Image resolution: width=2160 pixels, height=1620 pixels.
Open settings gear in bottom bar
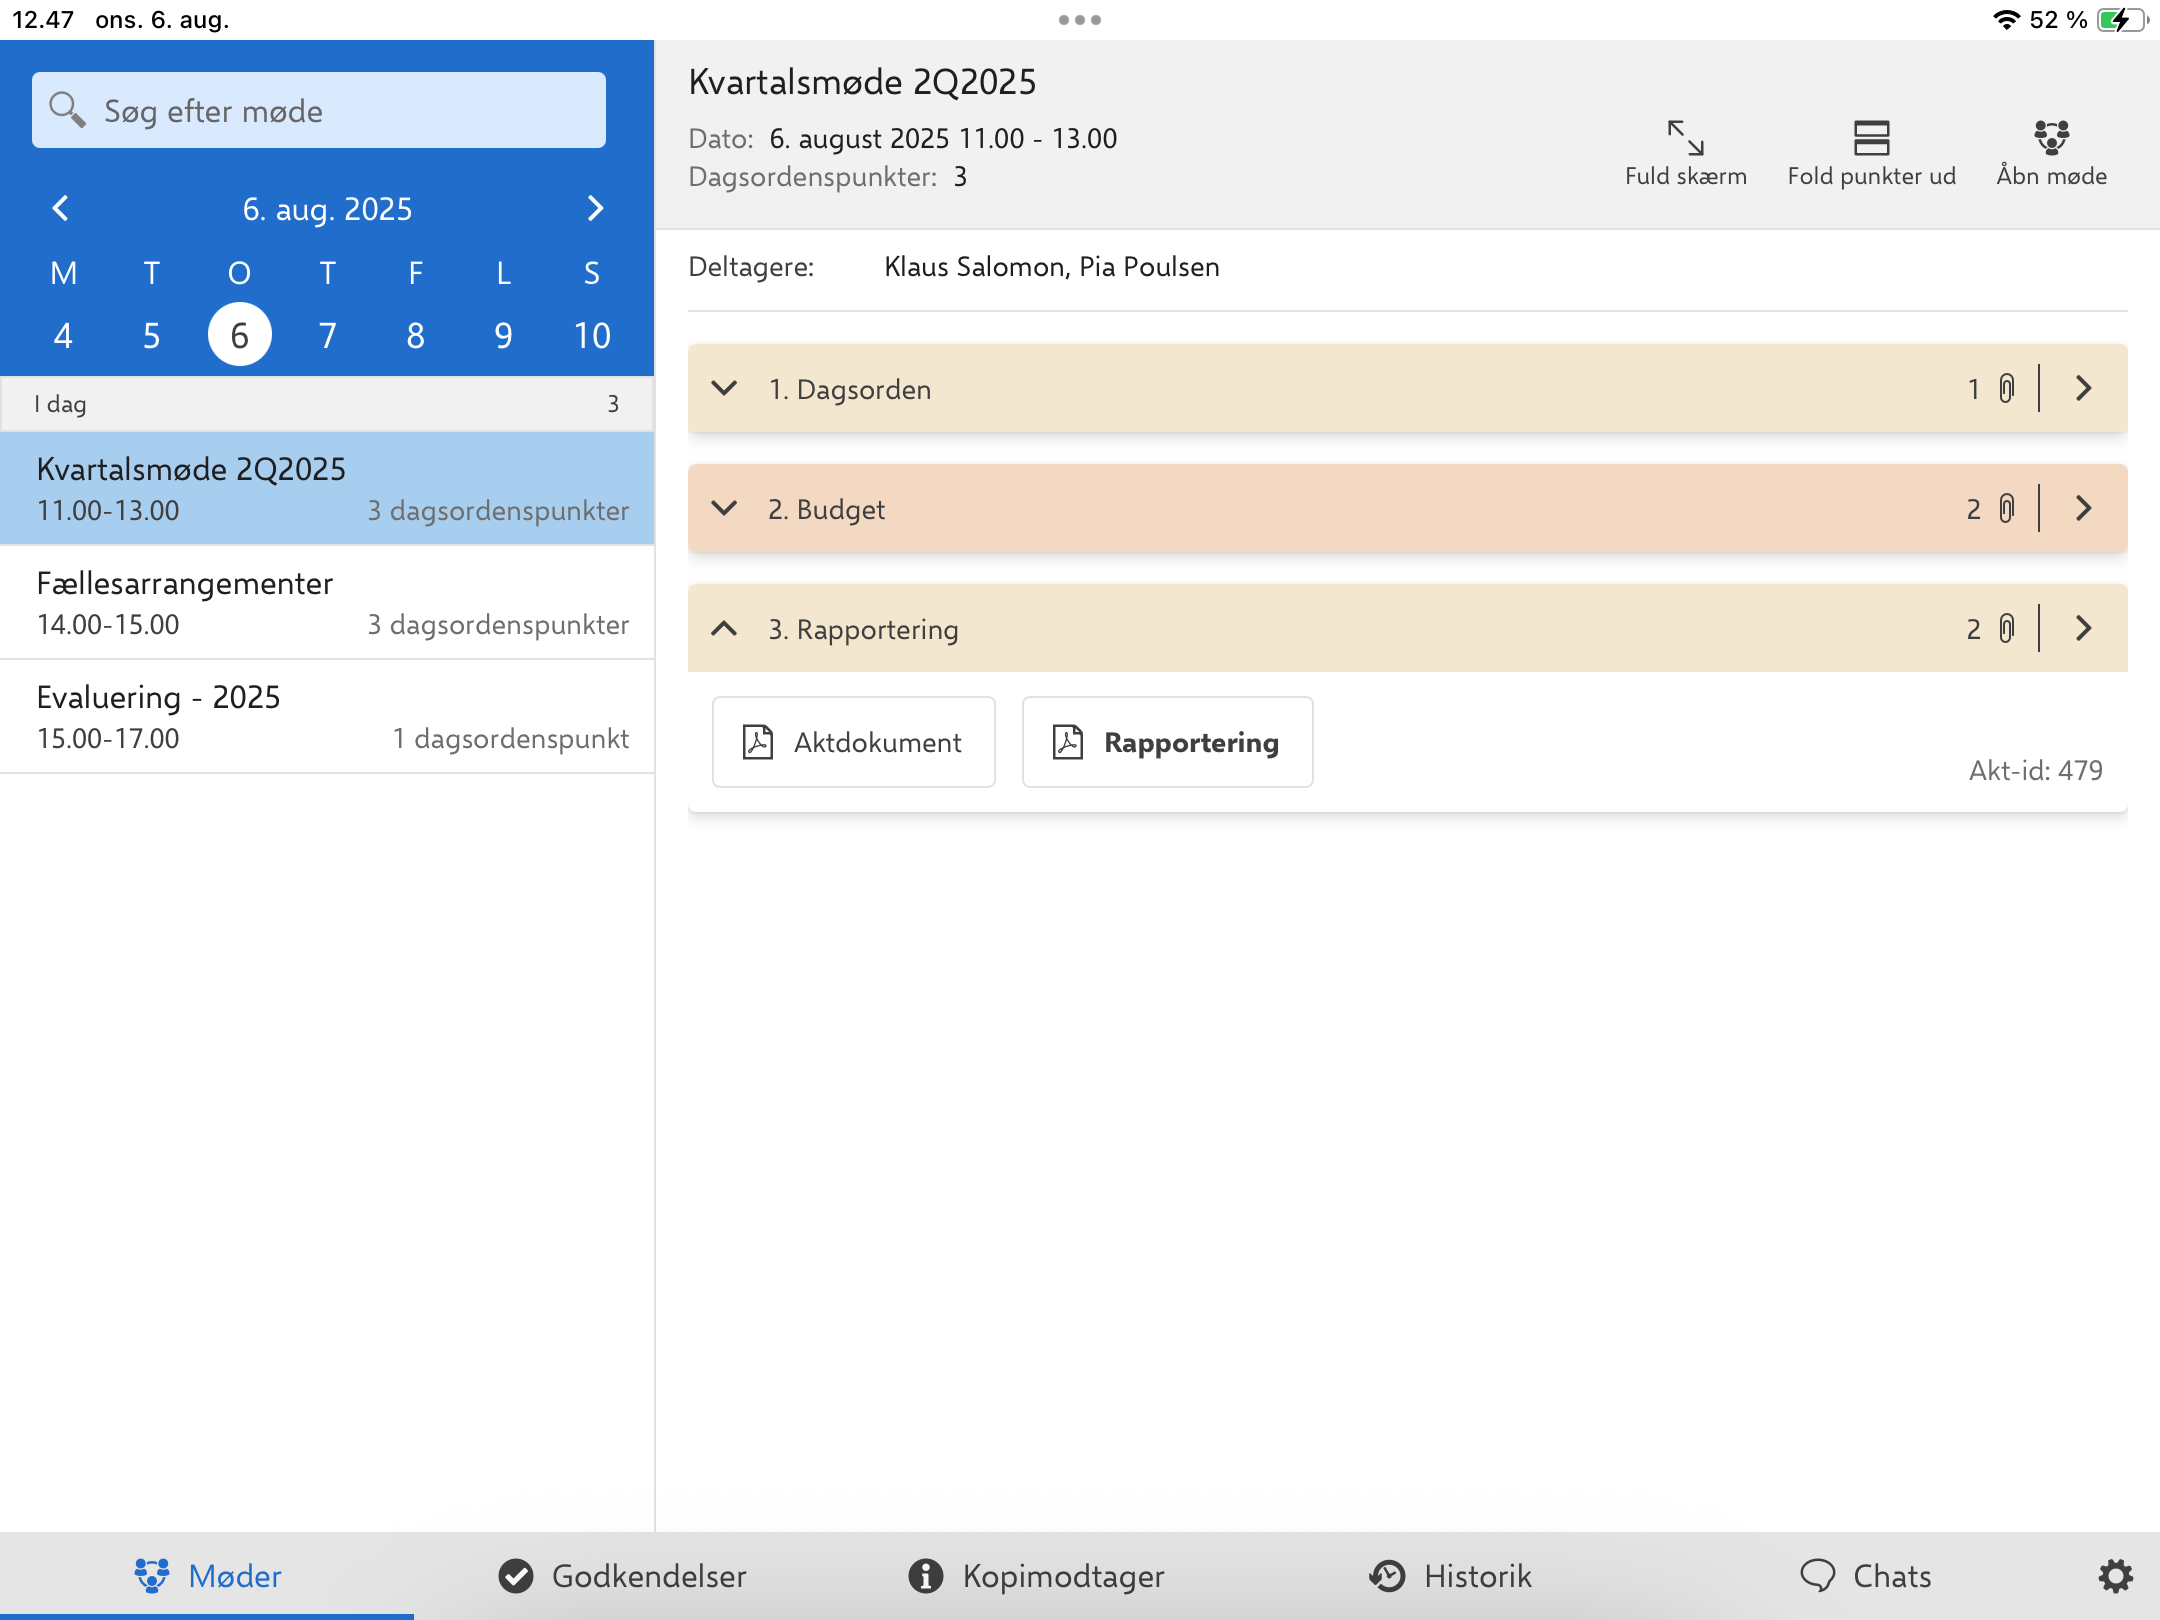pyautogui.click(x=2115, y=1576)
